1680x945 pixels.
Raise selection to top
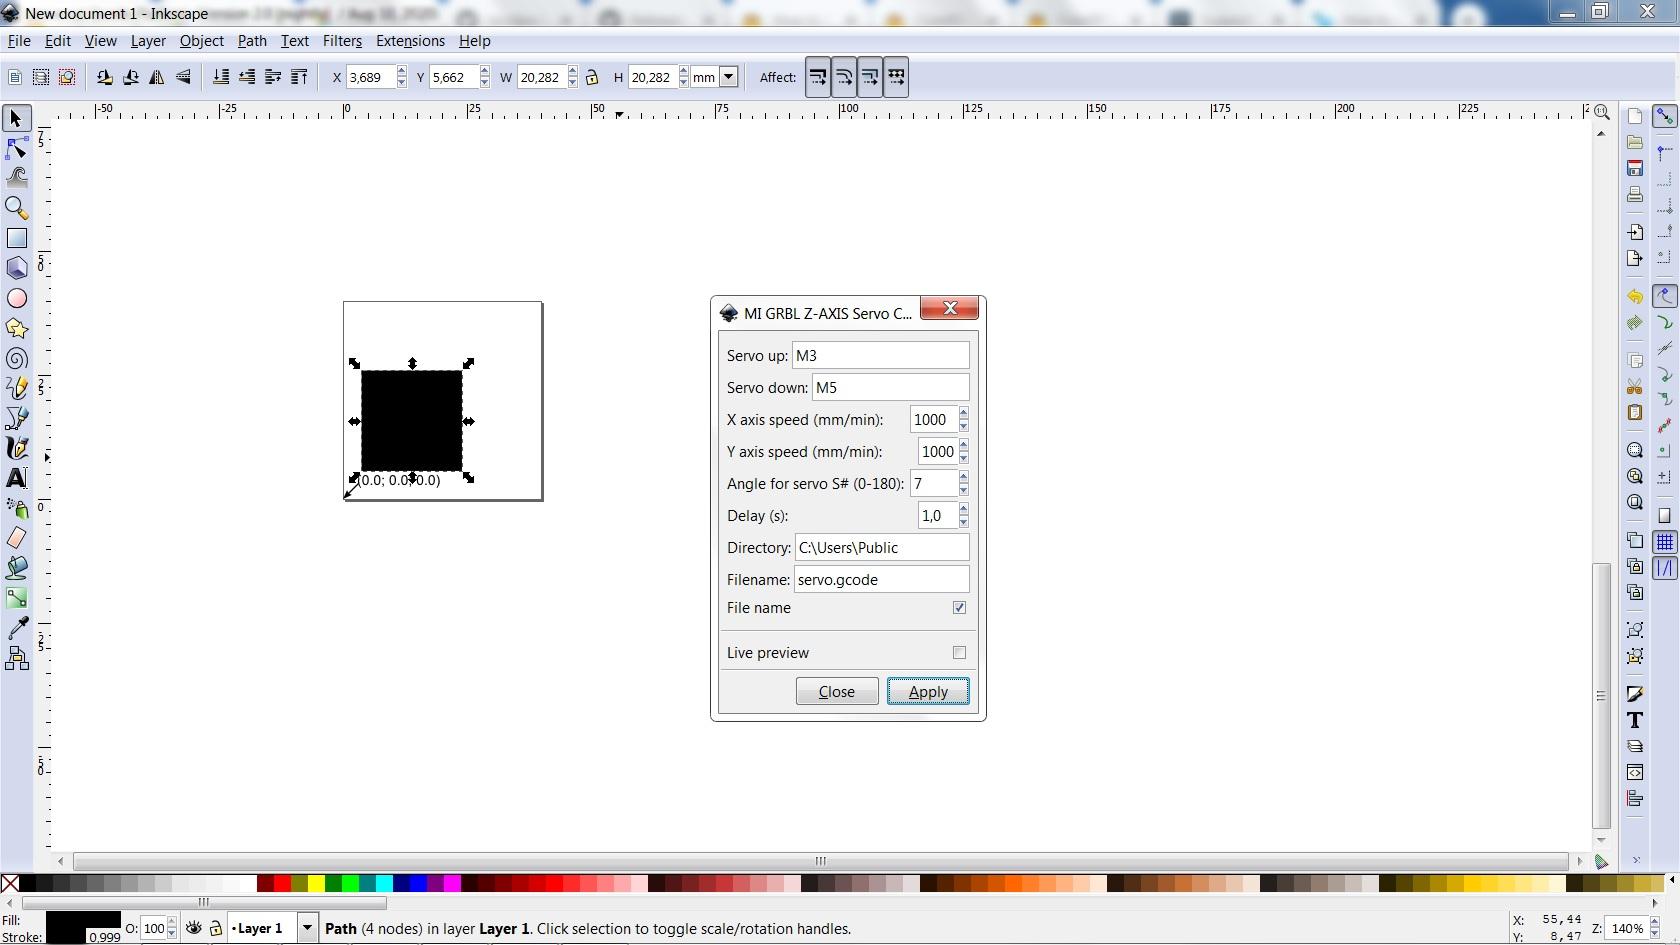click(x=299, y=78)
